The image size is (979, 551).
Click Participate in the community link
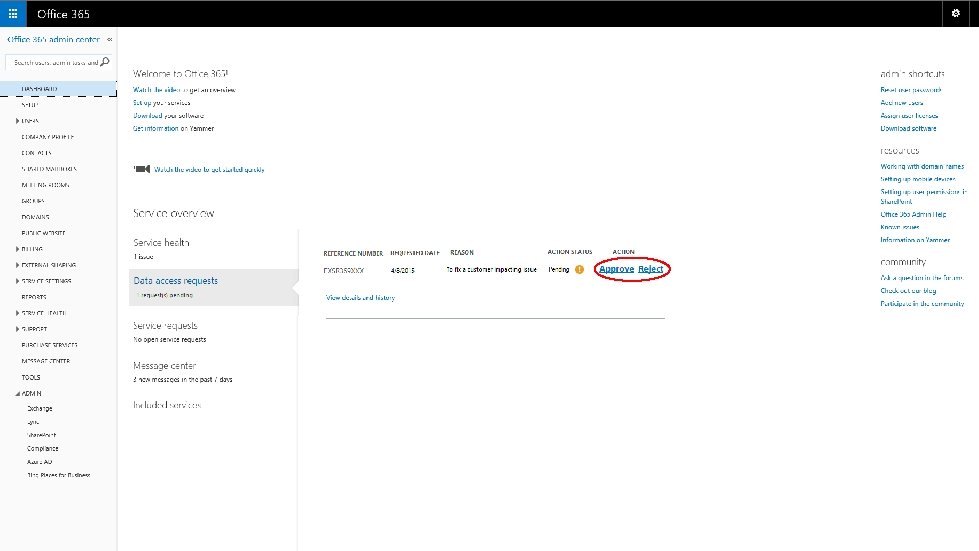tap(922, 304)
